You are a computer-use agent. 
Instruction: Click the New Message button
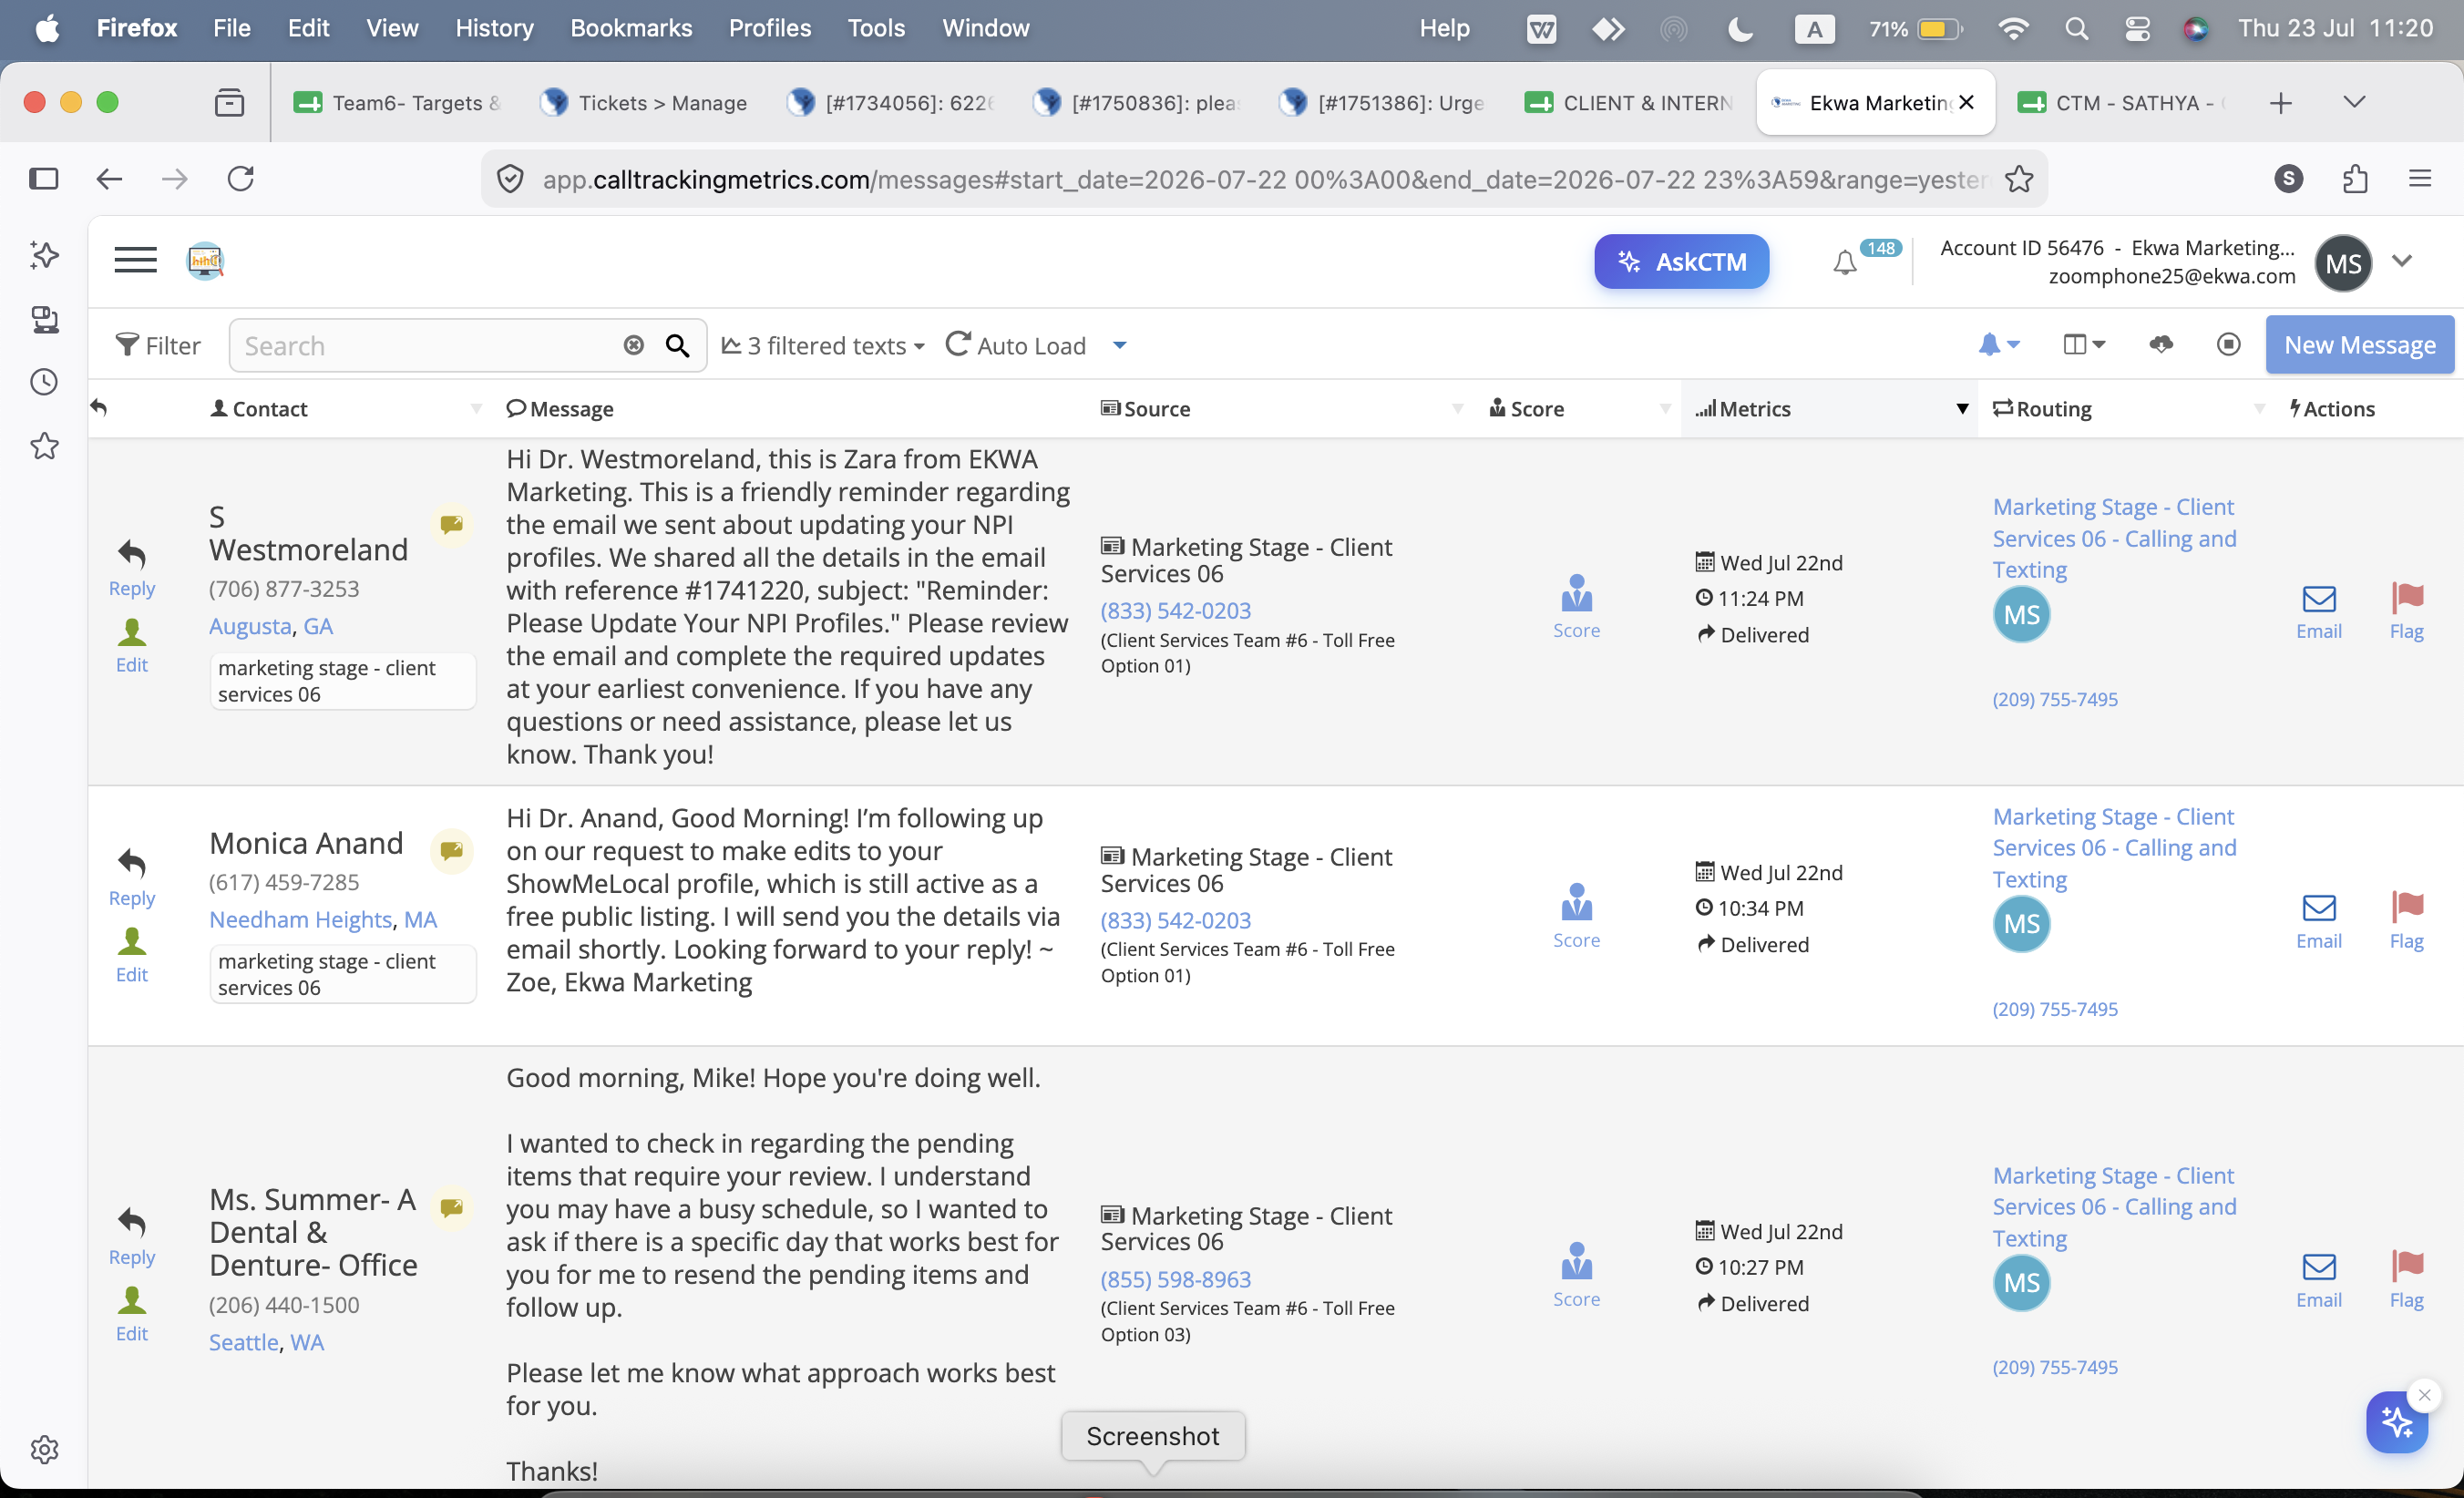(2359, 345)
